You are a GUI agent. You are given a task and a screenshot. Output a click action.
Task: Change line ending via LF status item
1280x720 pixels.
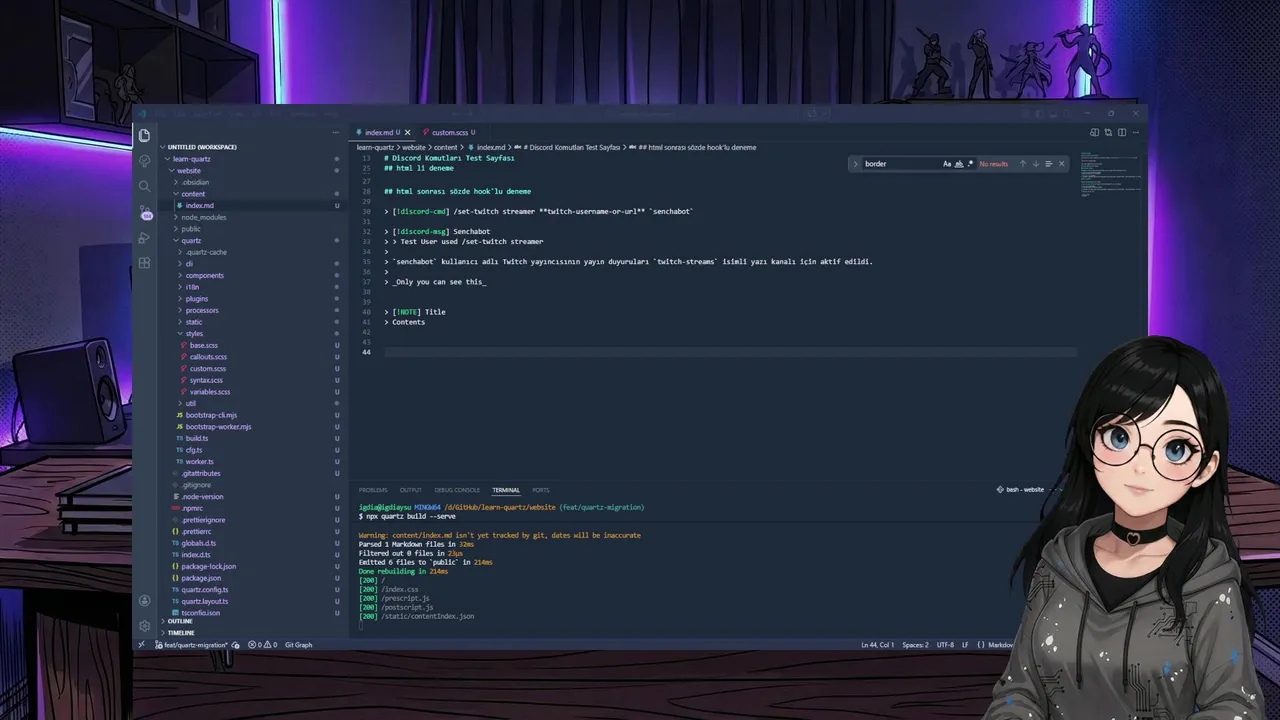point(965,645)
